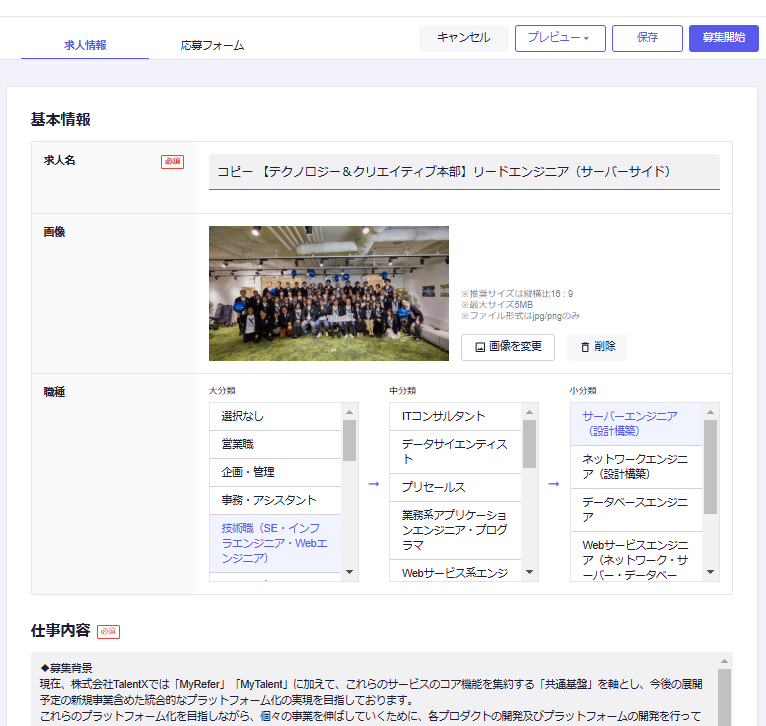Click scroll up arrow of 小分類 list
Viewport: 766px width, 726px height.
pyautogui.click(x=711, y=410)
